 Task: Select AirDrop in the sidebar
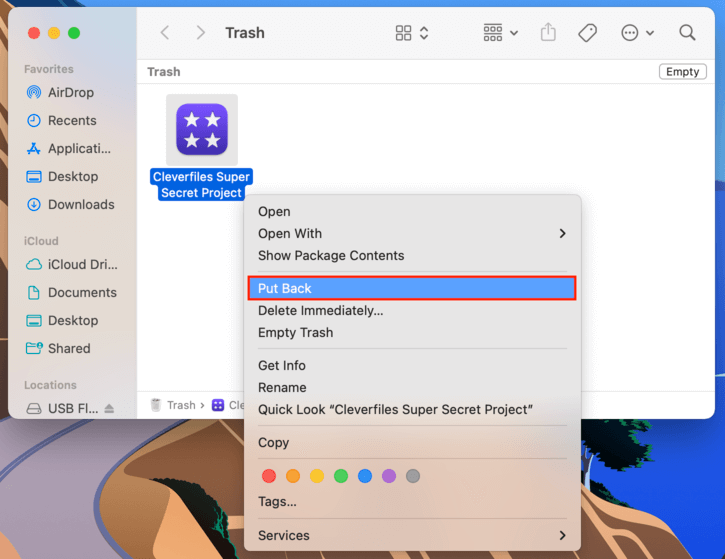[71, 92]
